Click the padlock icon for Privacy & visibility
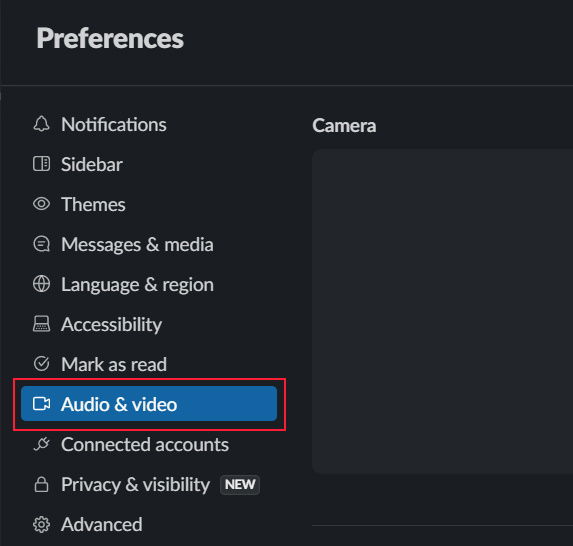This screenshot has width=573, height=546. click(41, 484)
